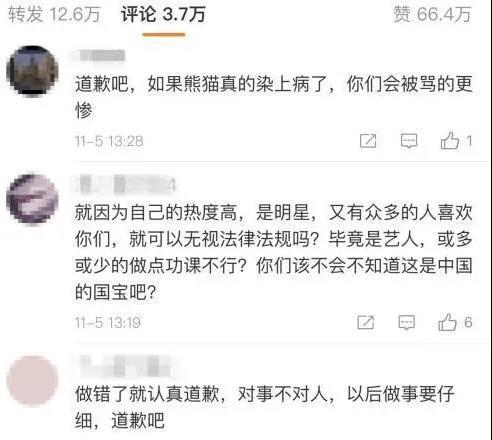Screen dimensions: 492x440
Task: Open the second commenter's blurred username
Action: tap(125, 184)
